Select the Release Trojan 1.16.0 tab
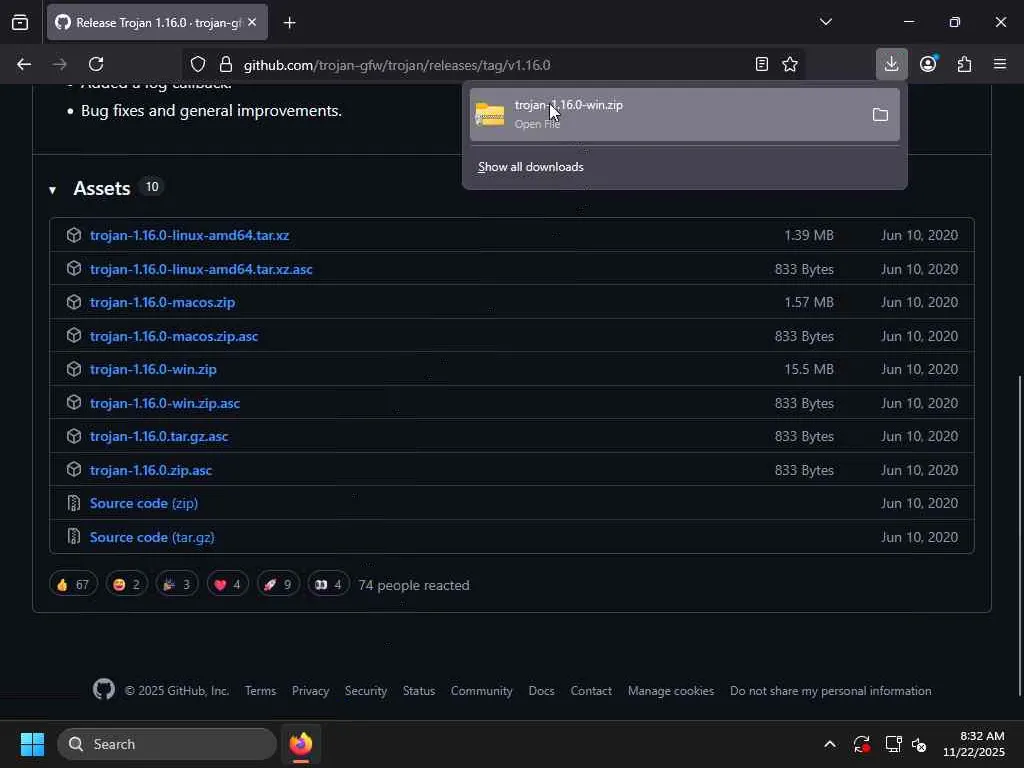The width and height of the screenshot is (1024, 768). [157, 23]
